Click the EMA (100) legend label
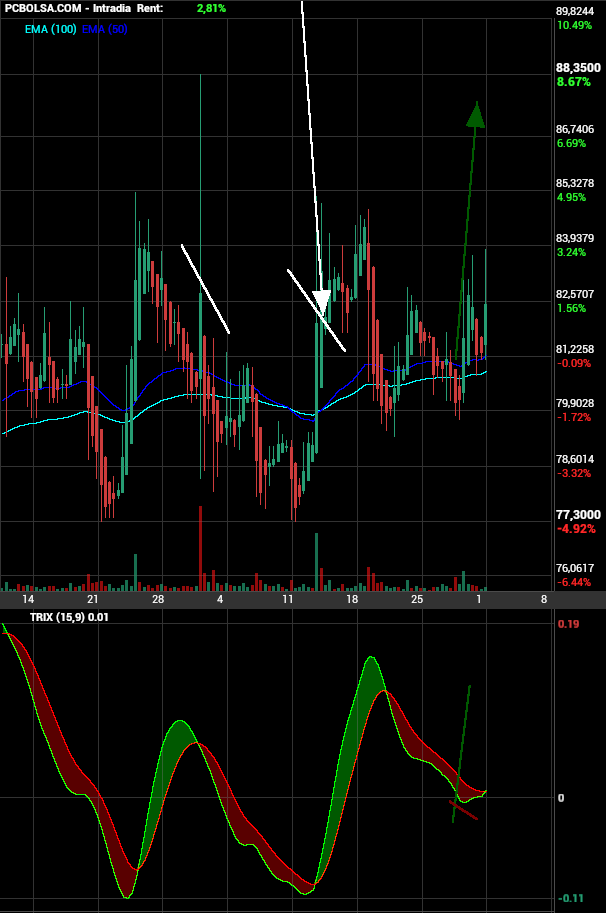Image resolution: width=606 pixels, height=913 pixels. pyautogui.click(x=51, y=29)
